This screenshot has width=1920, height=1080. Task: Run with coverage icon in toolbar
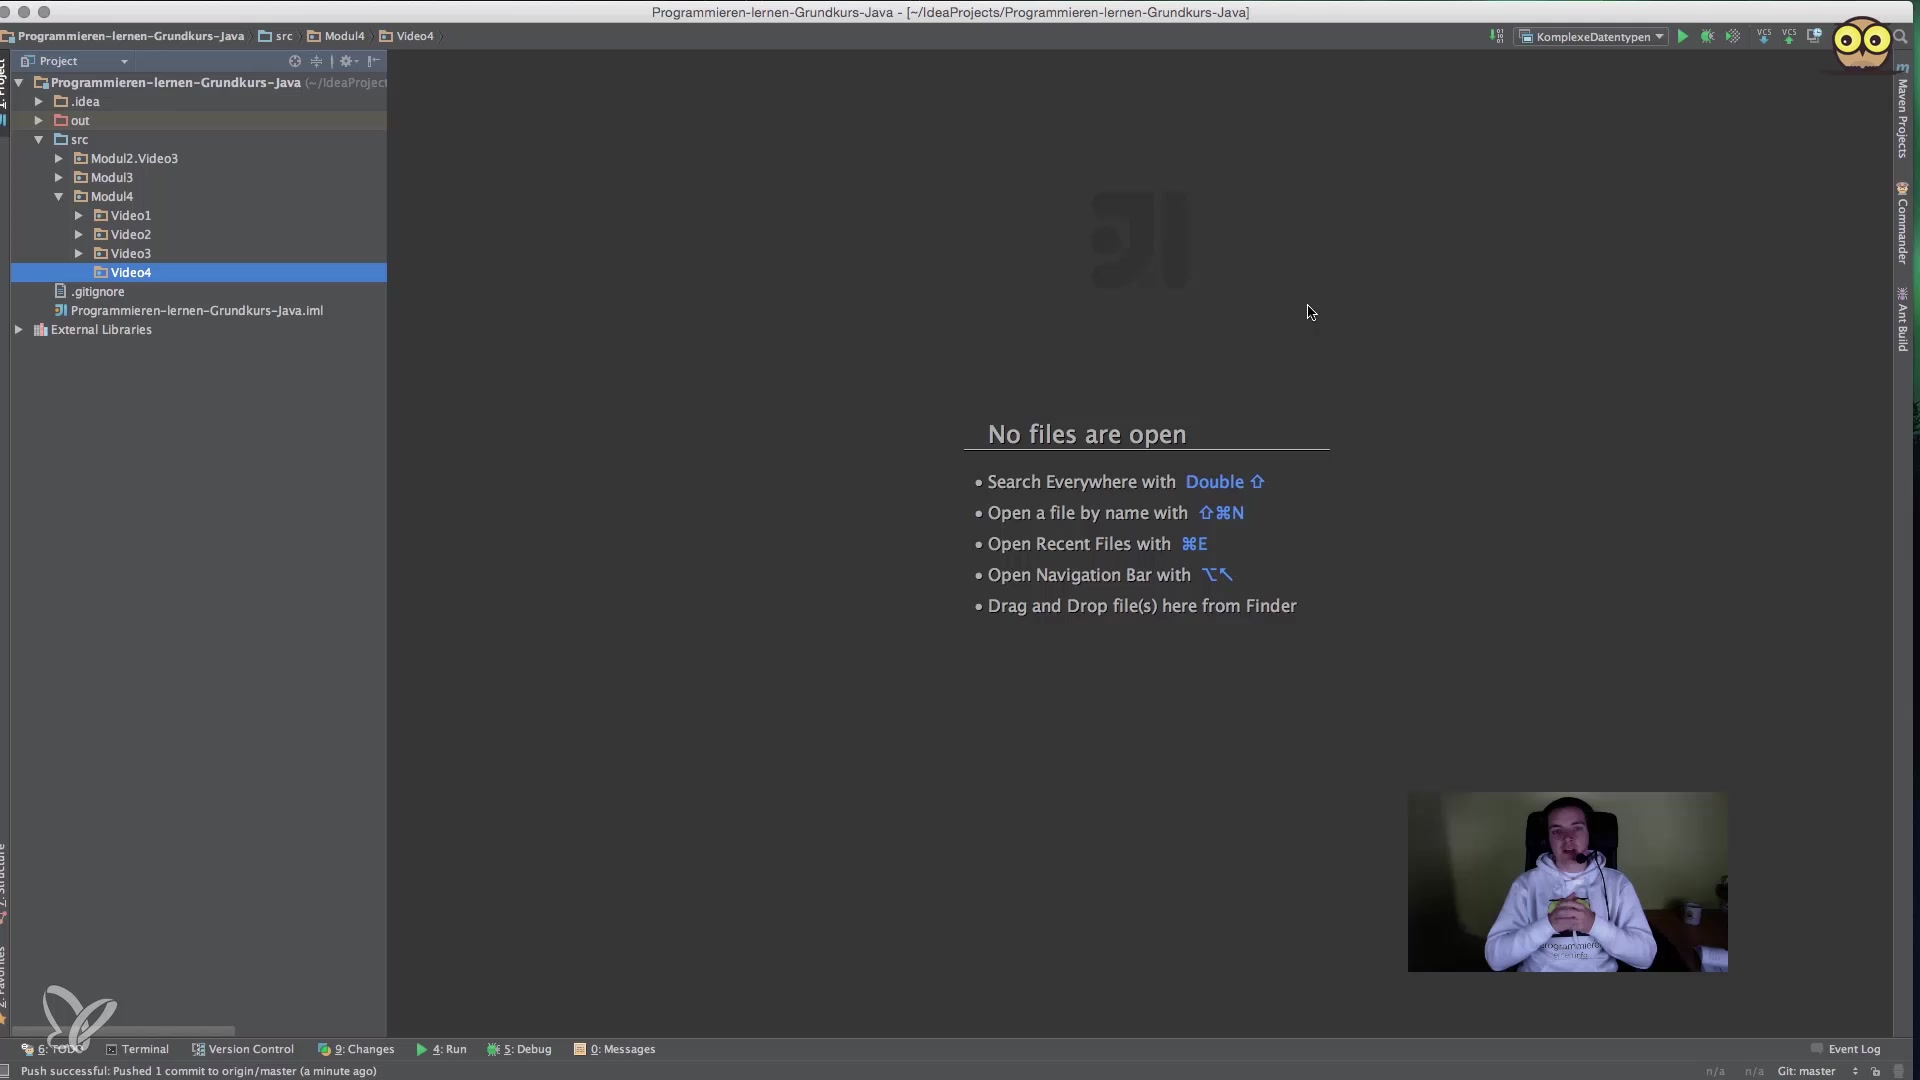(x=1733, y=36)
